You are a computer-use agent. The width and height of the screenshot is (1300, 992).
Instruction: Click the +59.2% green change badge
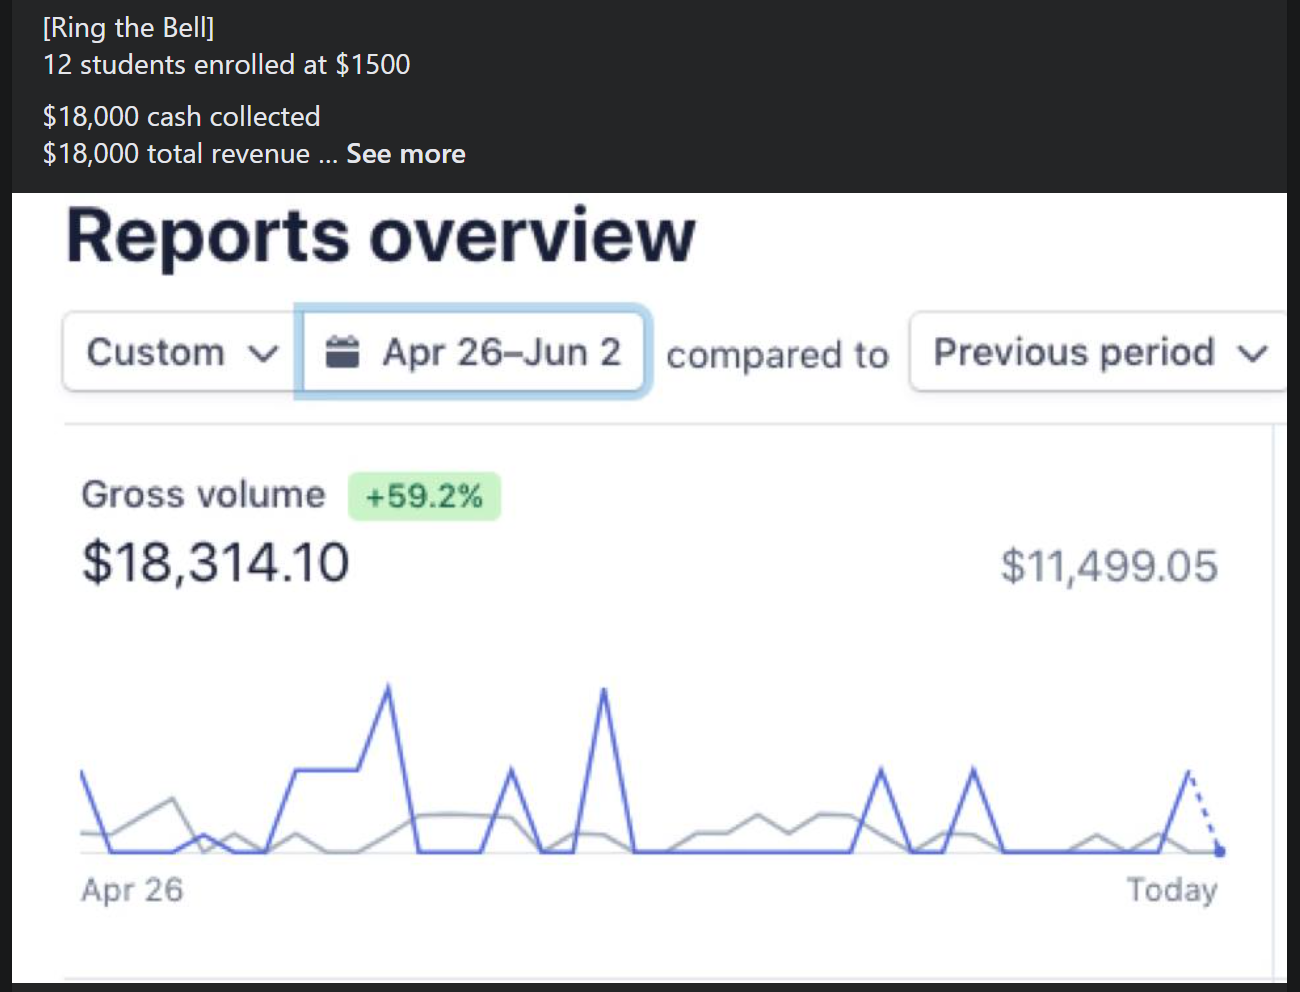[424, 496]
